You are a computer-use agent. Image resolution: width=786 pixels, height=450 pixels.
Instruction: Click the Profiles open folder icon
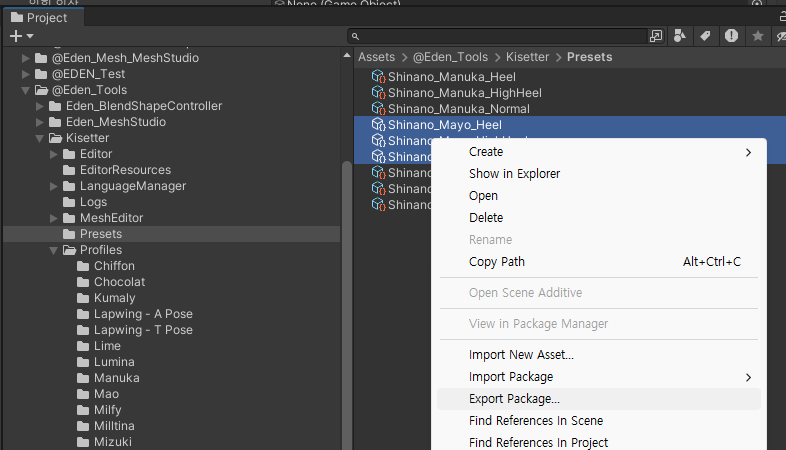tap(69, 250)
